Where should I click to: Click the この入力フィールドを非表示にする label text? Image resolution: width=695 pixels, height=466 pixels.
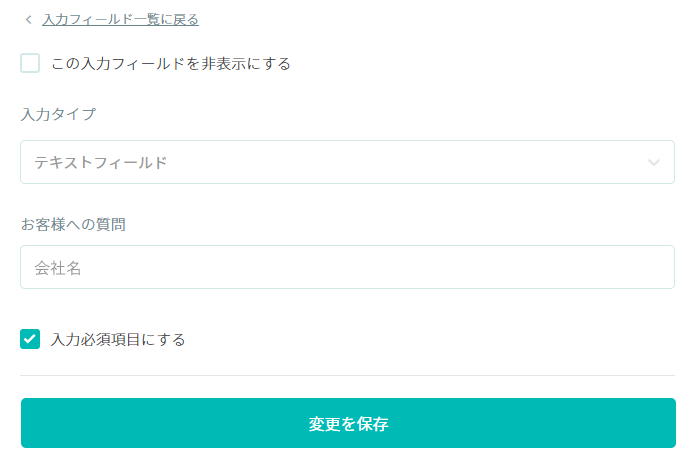[x=170, y=63]
